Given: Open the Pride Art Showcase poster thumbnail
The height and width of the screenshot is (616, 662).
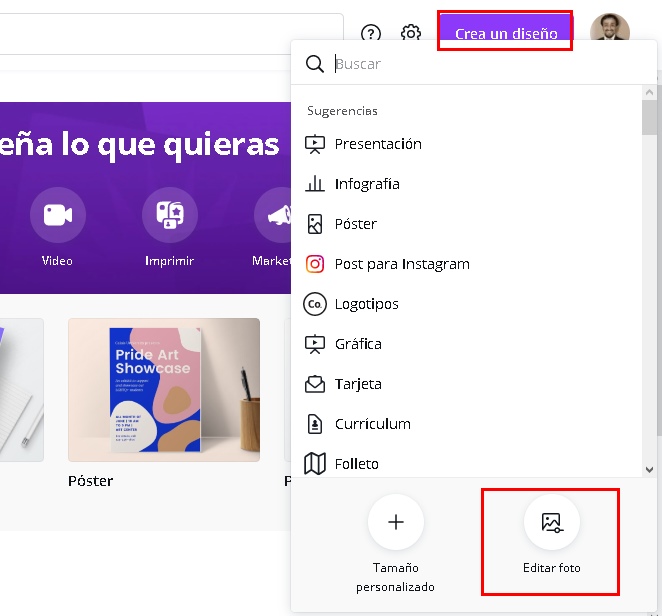Looking at the screenshot, I should click(164, 390).
